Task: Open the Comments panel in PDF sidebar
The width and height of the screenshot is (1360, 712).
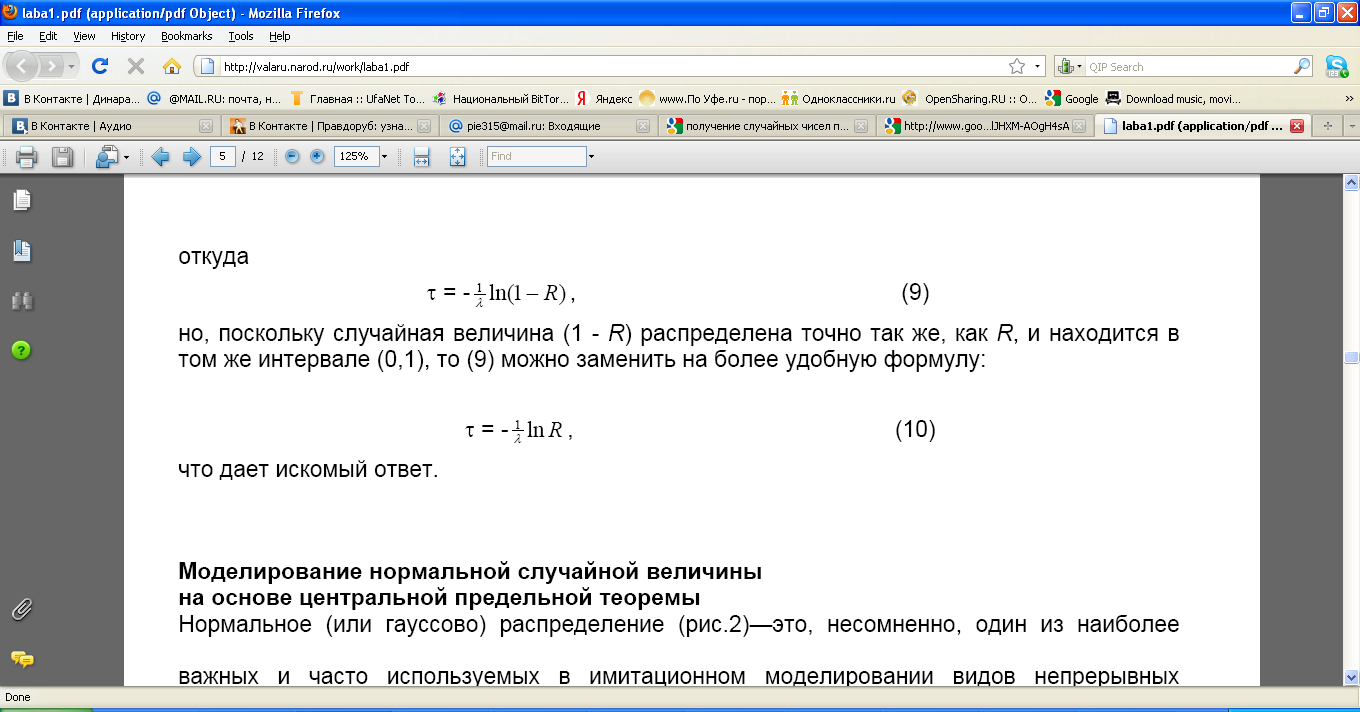Action: tap(21, 658)
